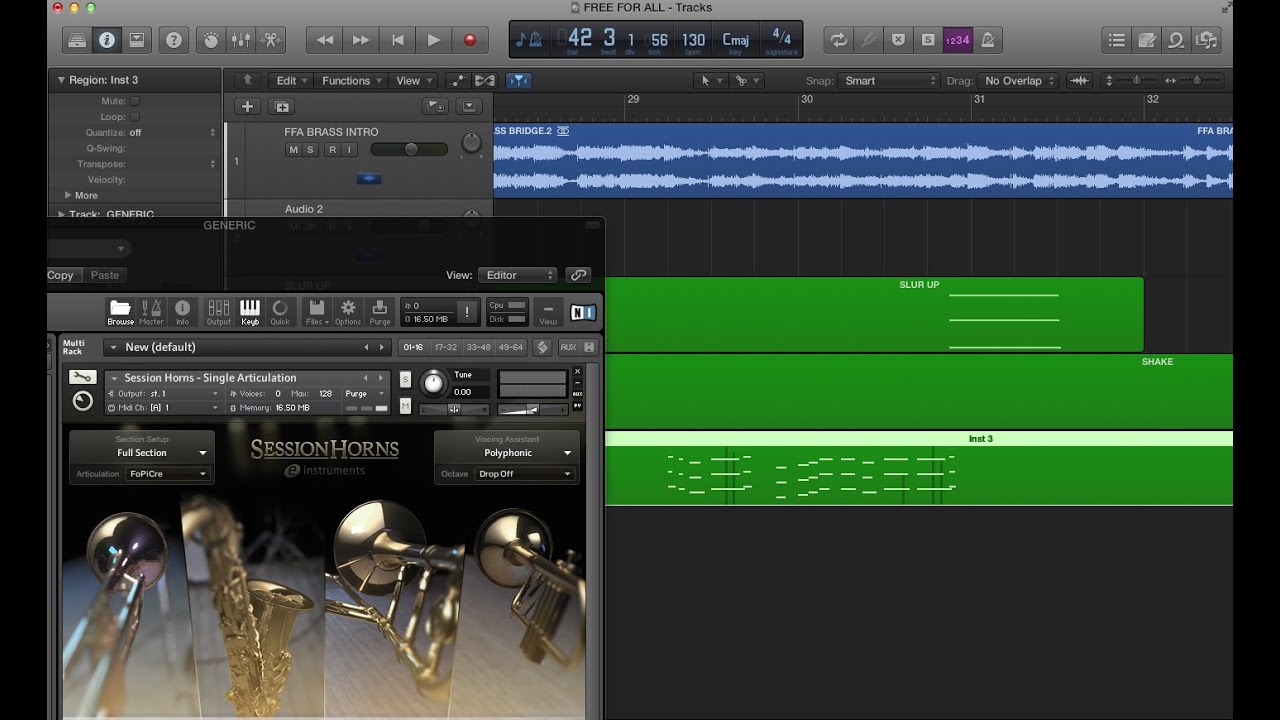1280x720 pixels.
Task: Click the FFA BRASS INTRO volume slider
Action: 409,149
